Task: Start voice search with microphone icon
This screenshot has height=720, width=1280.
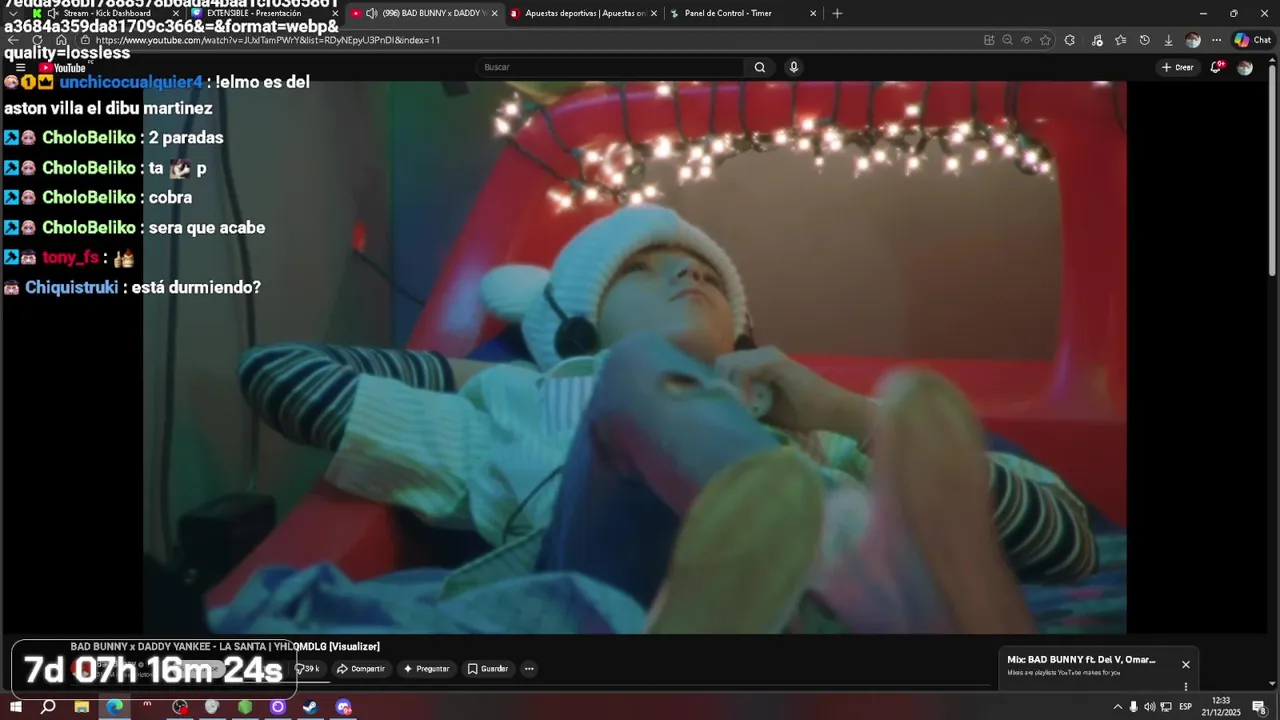Action: [x=794, y=67]
